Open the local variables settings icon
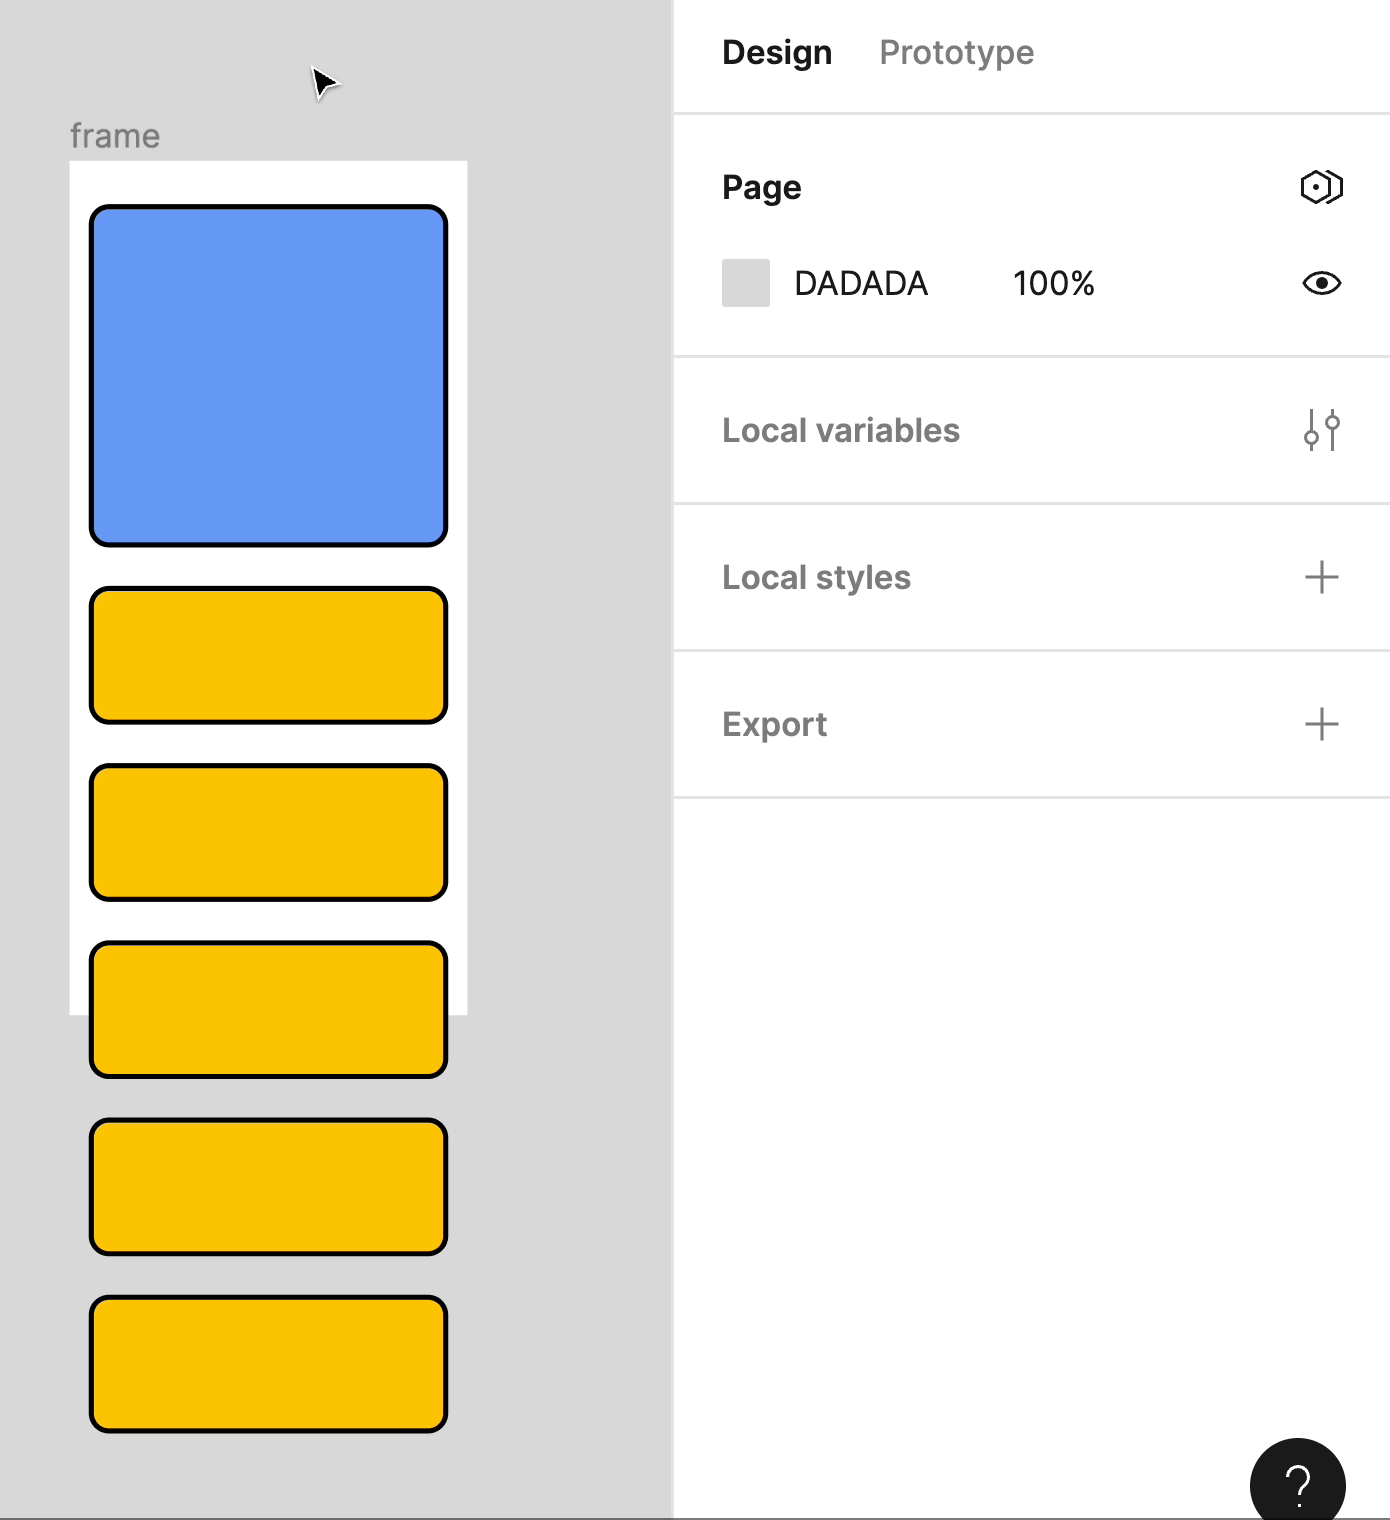Image resolution: width=1390 pixels, height=1520 pixels. point(1321,430)
